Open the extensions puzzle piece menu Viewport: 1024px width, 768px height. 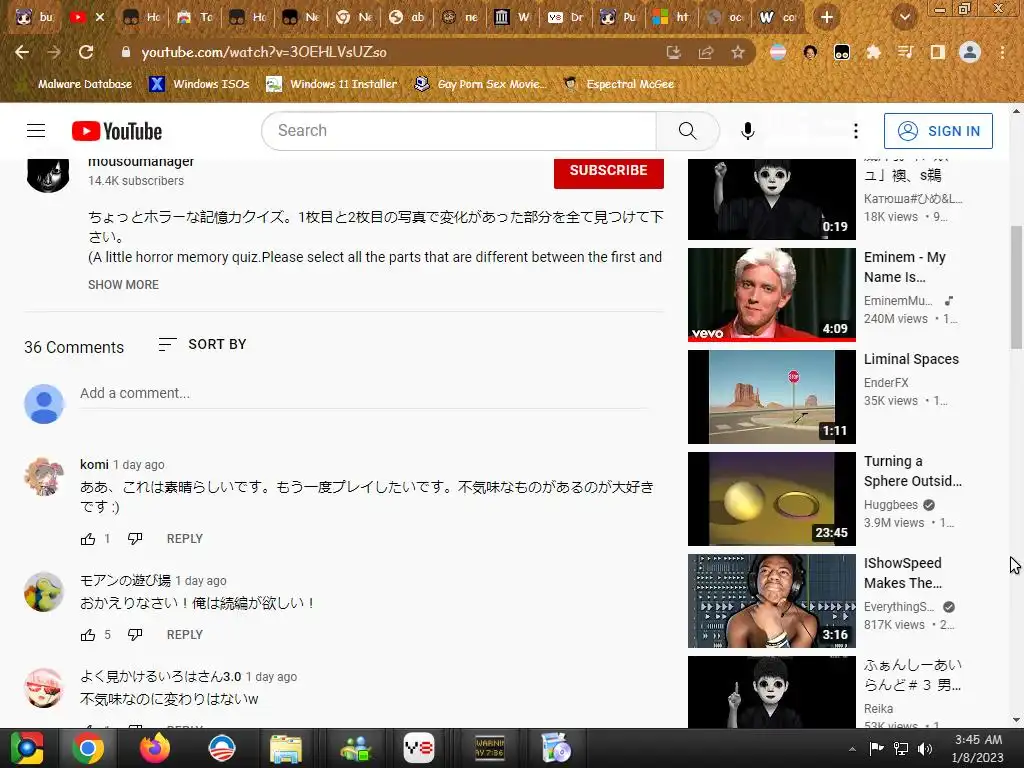(873, 52)
